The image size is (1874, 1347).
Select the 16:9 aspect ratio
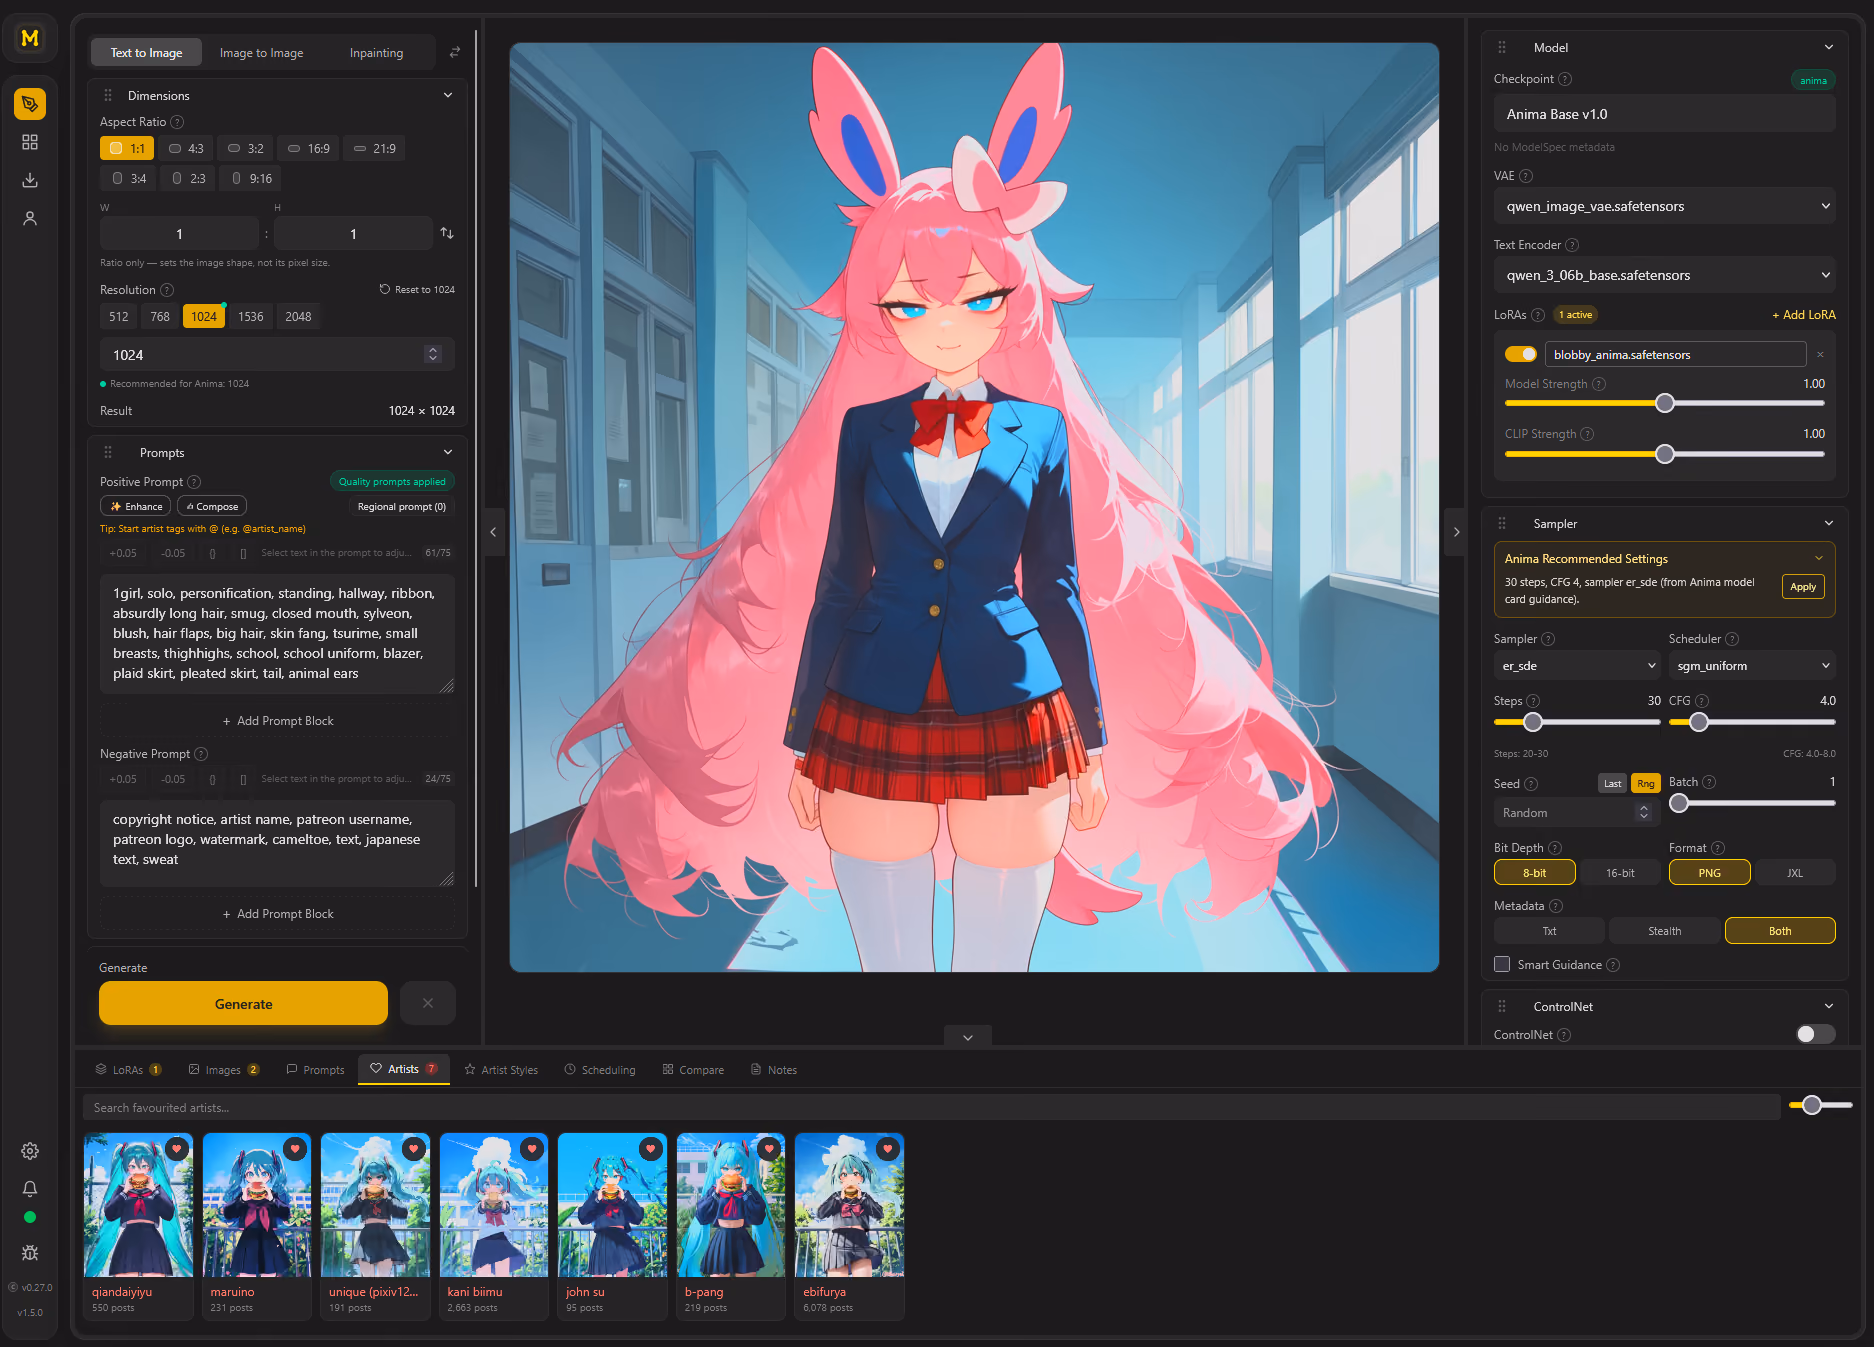coord(308,148)
